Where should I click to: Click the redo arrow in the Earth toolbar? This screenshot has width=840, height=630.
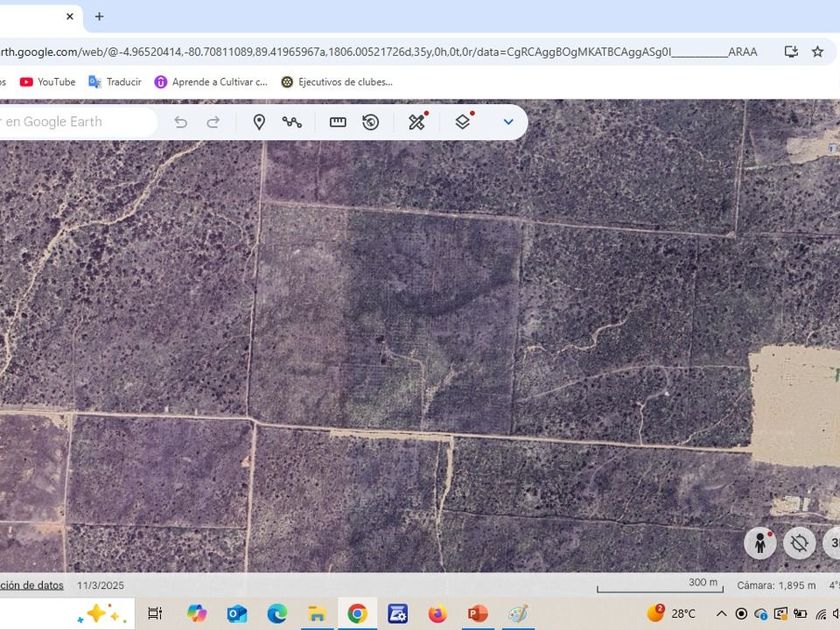point(213,122)
